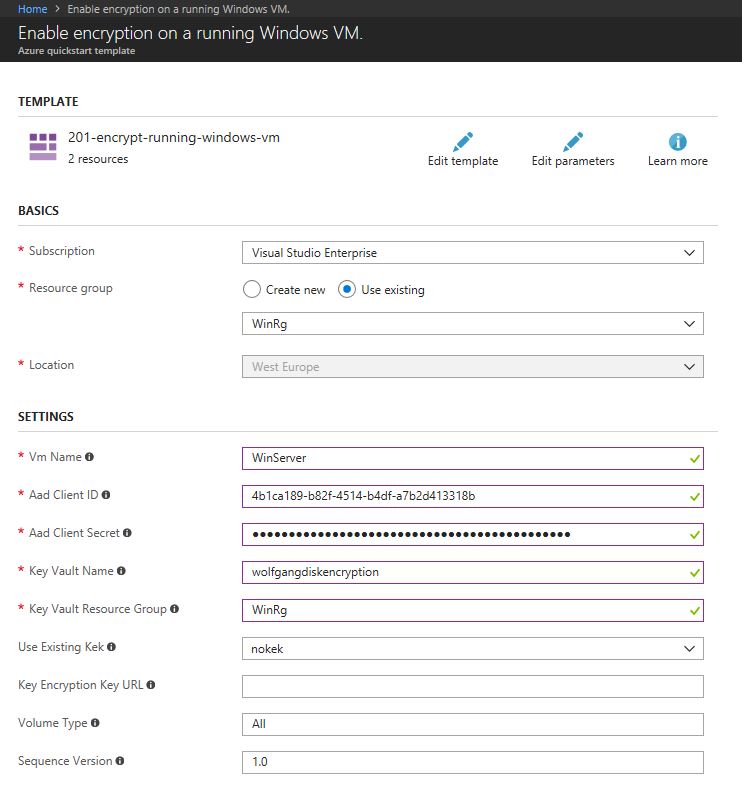Click template name '201-encrypt-running-windows-vm'
This screenshot has height=788, width=742.
(x=174, y=138)
